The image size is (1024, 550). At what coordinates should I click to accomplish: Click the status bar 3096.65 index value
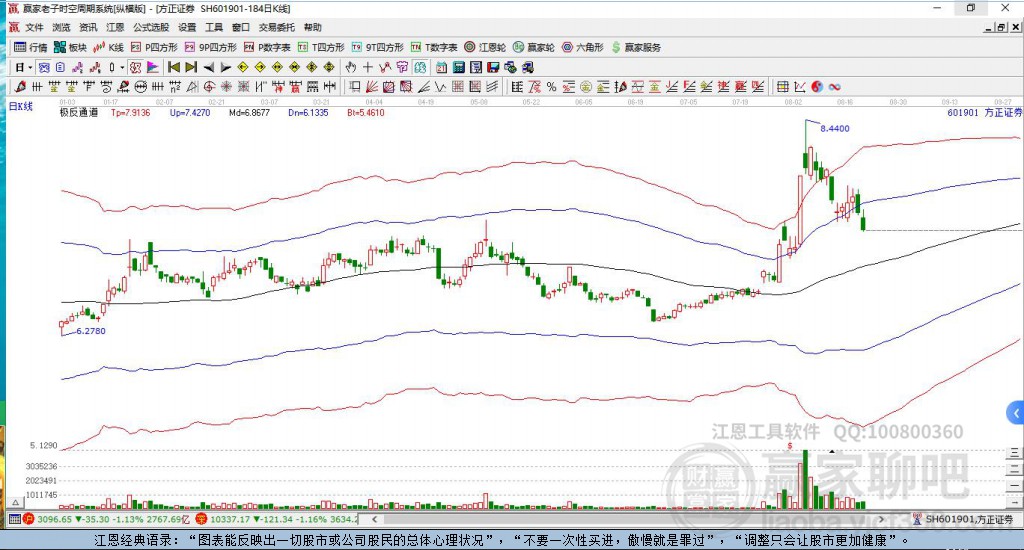click(x=54, y=519)
